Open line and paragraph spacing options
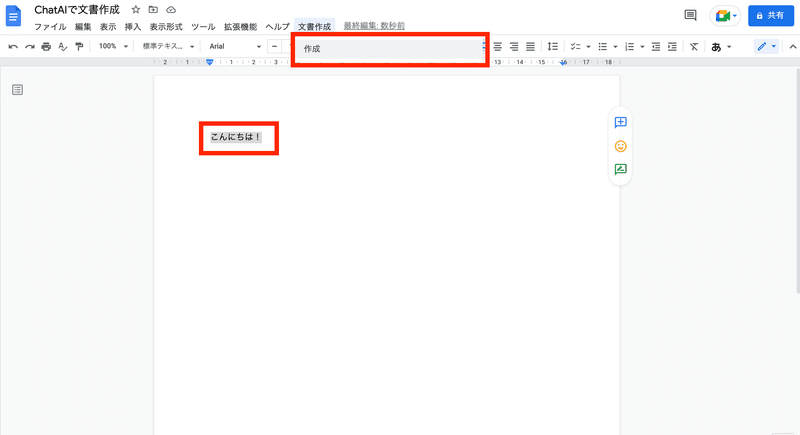 tap(553, 47)
